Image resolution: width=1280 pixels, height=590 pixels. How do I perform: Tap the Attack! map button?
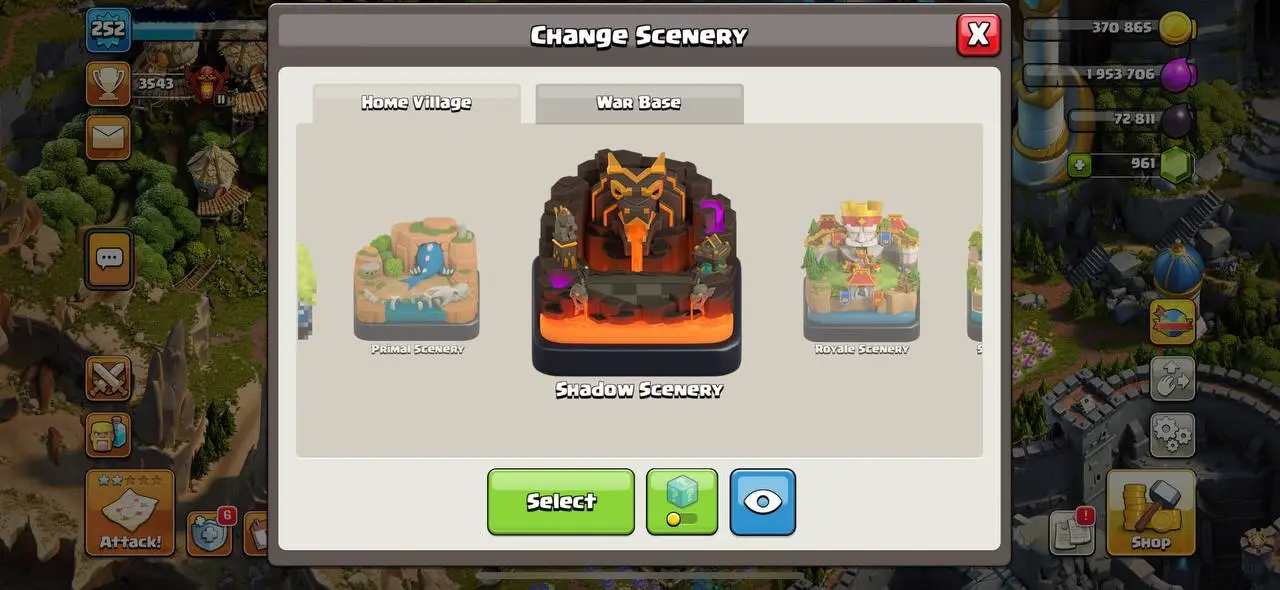130,513
